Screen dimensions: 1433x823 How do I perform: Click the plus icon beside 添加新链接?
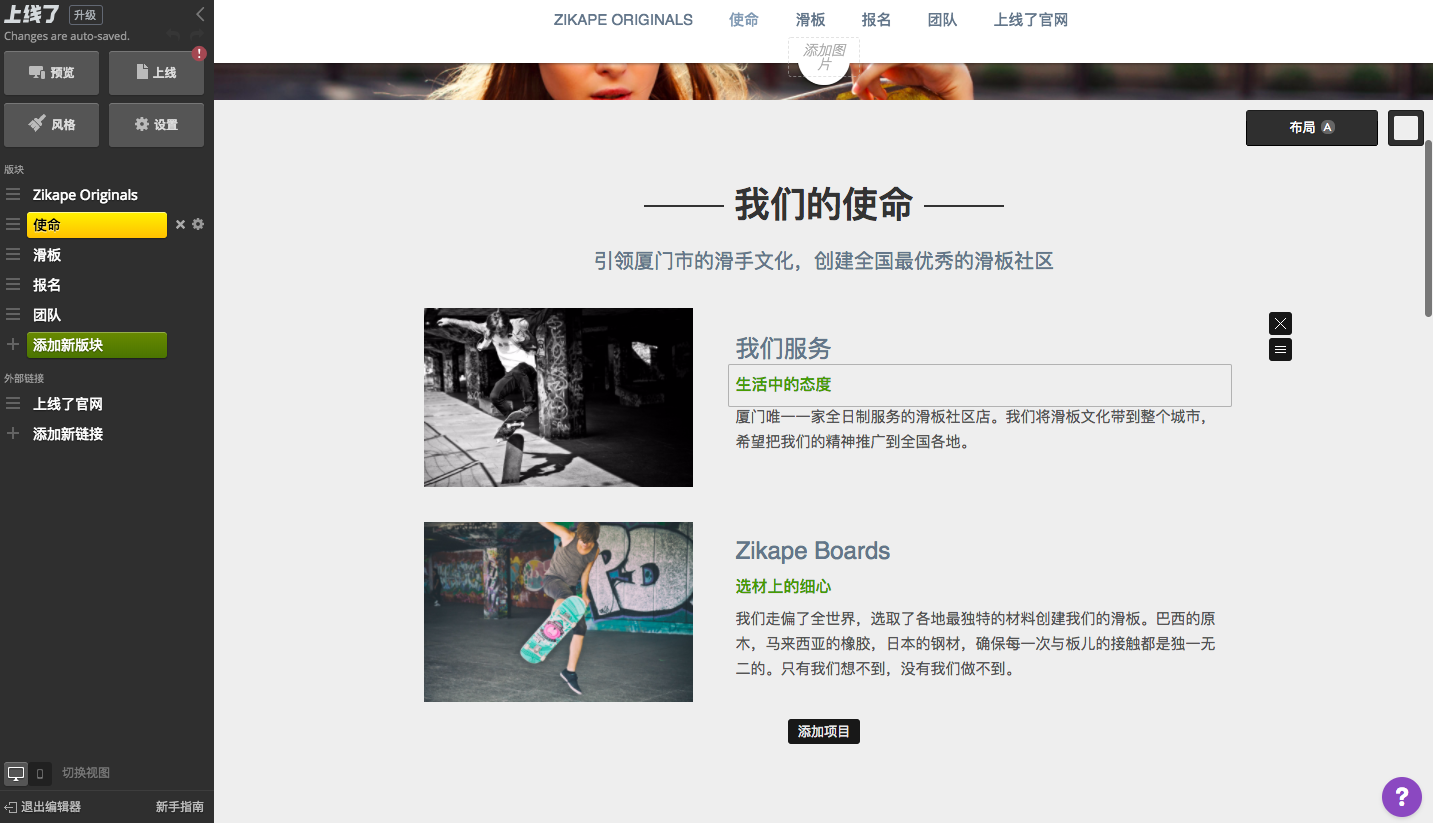[13, 434]
